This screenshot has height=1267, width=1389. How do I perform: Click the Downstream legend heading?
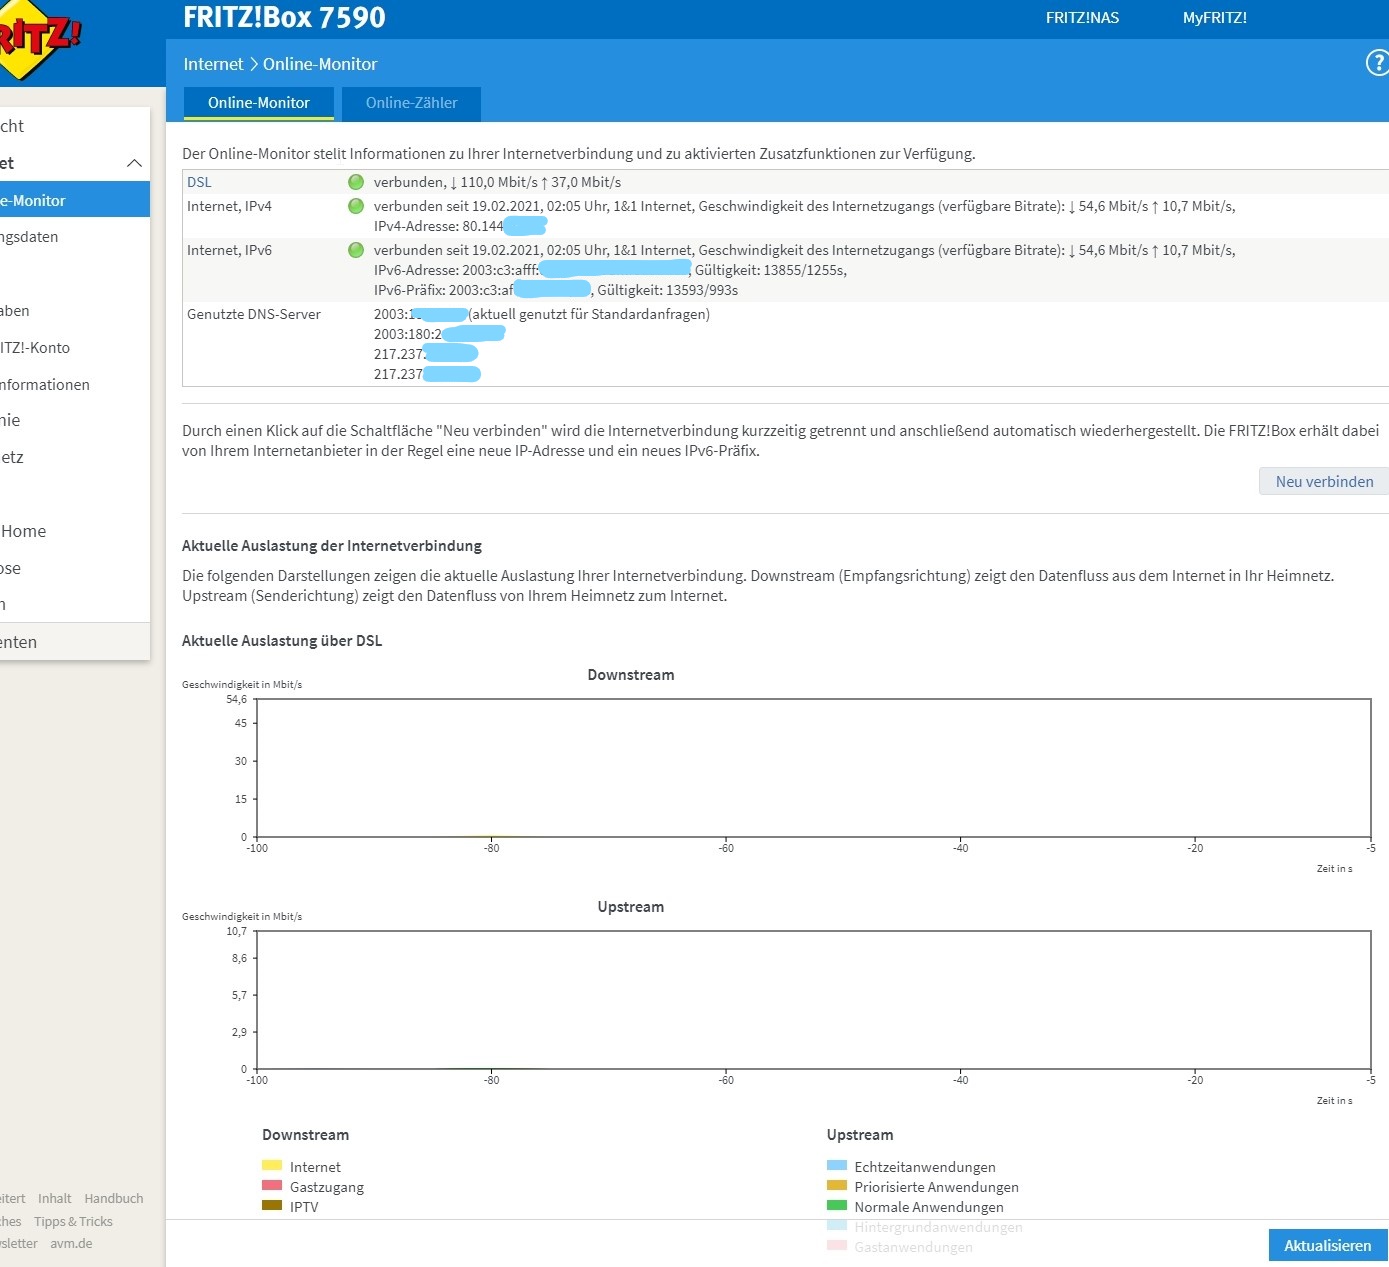(305, 1135)
